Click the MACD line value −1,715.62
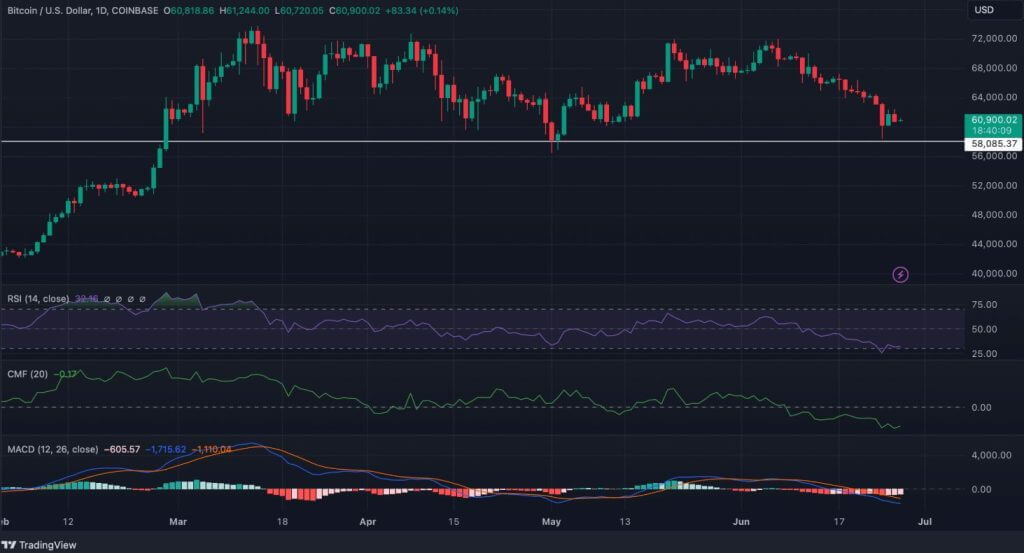 [165, 449]
